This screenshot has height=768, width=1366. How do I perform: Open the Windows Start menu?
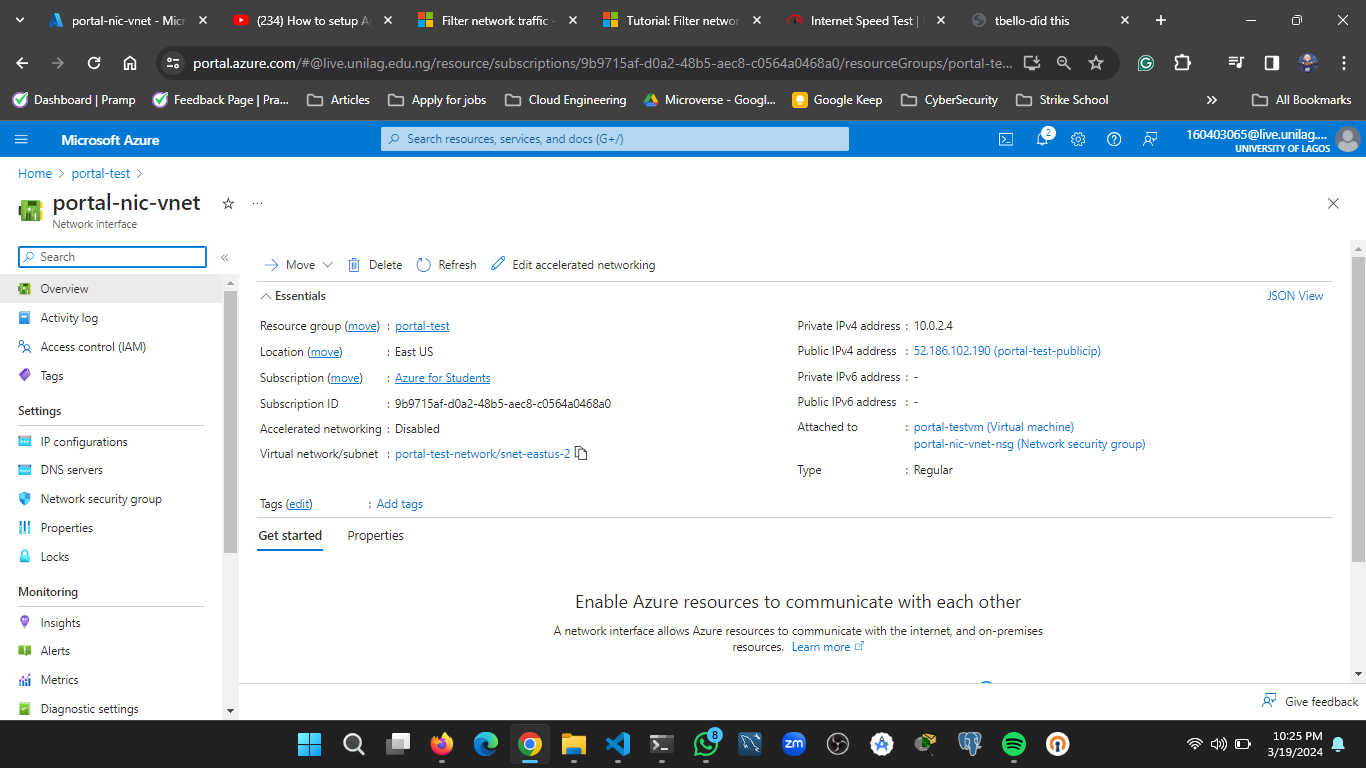tap(310, 744)
